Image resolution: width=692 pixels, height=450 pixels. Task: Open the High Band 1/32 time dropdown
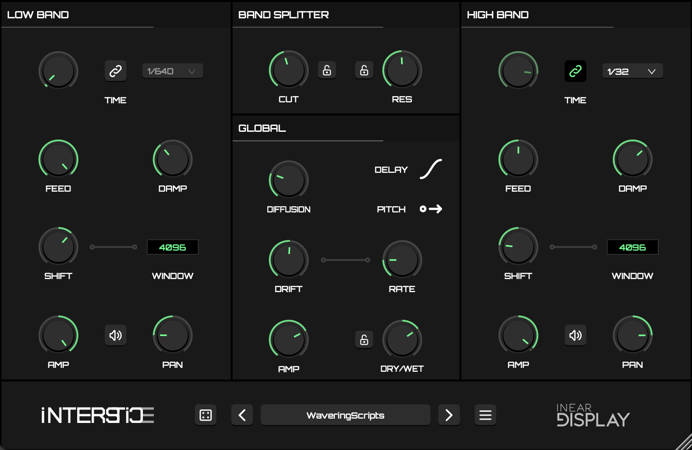pyautogui.click(x=633, y=71)
